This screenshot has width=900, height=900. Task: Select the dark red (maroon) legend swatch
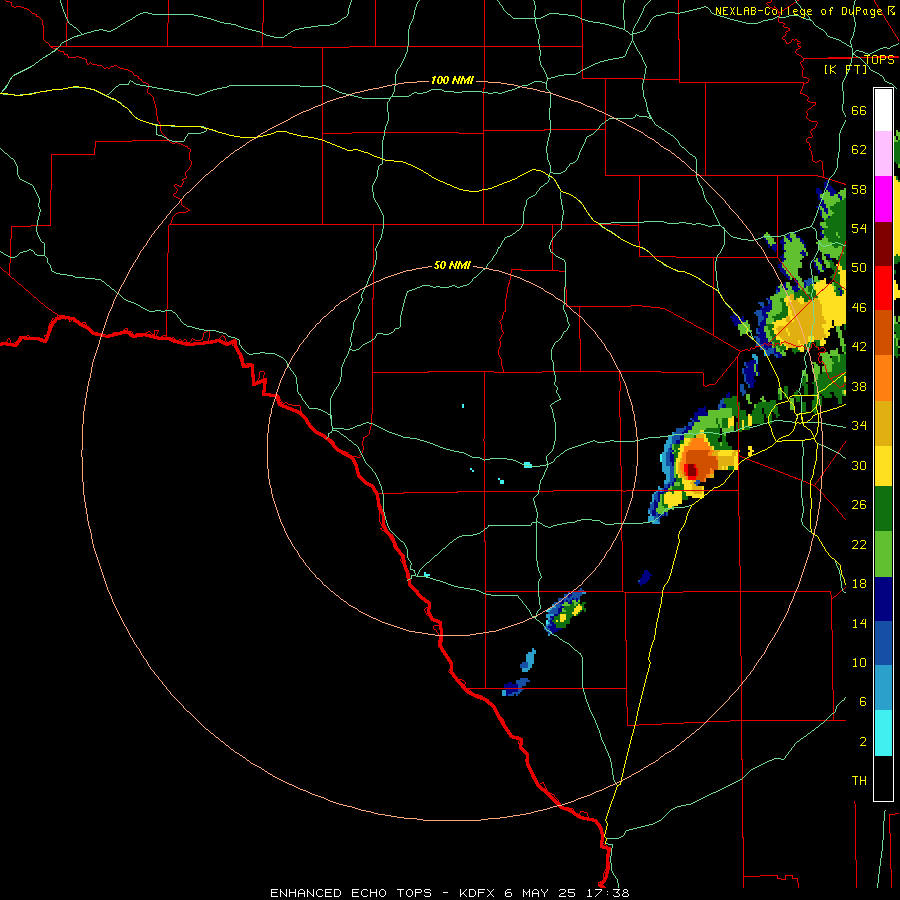(883, 244)
